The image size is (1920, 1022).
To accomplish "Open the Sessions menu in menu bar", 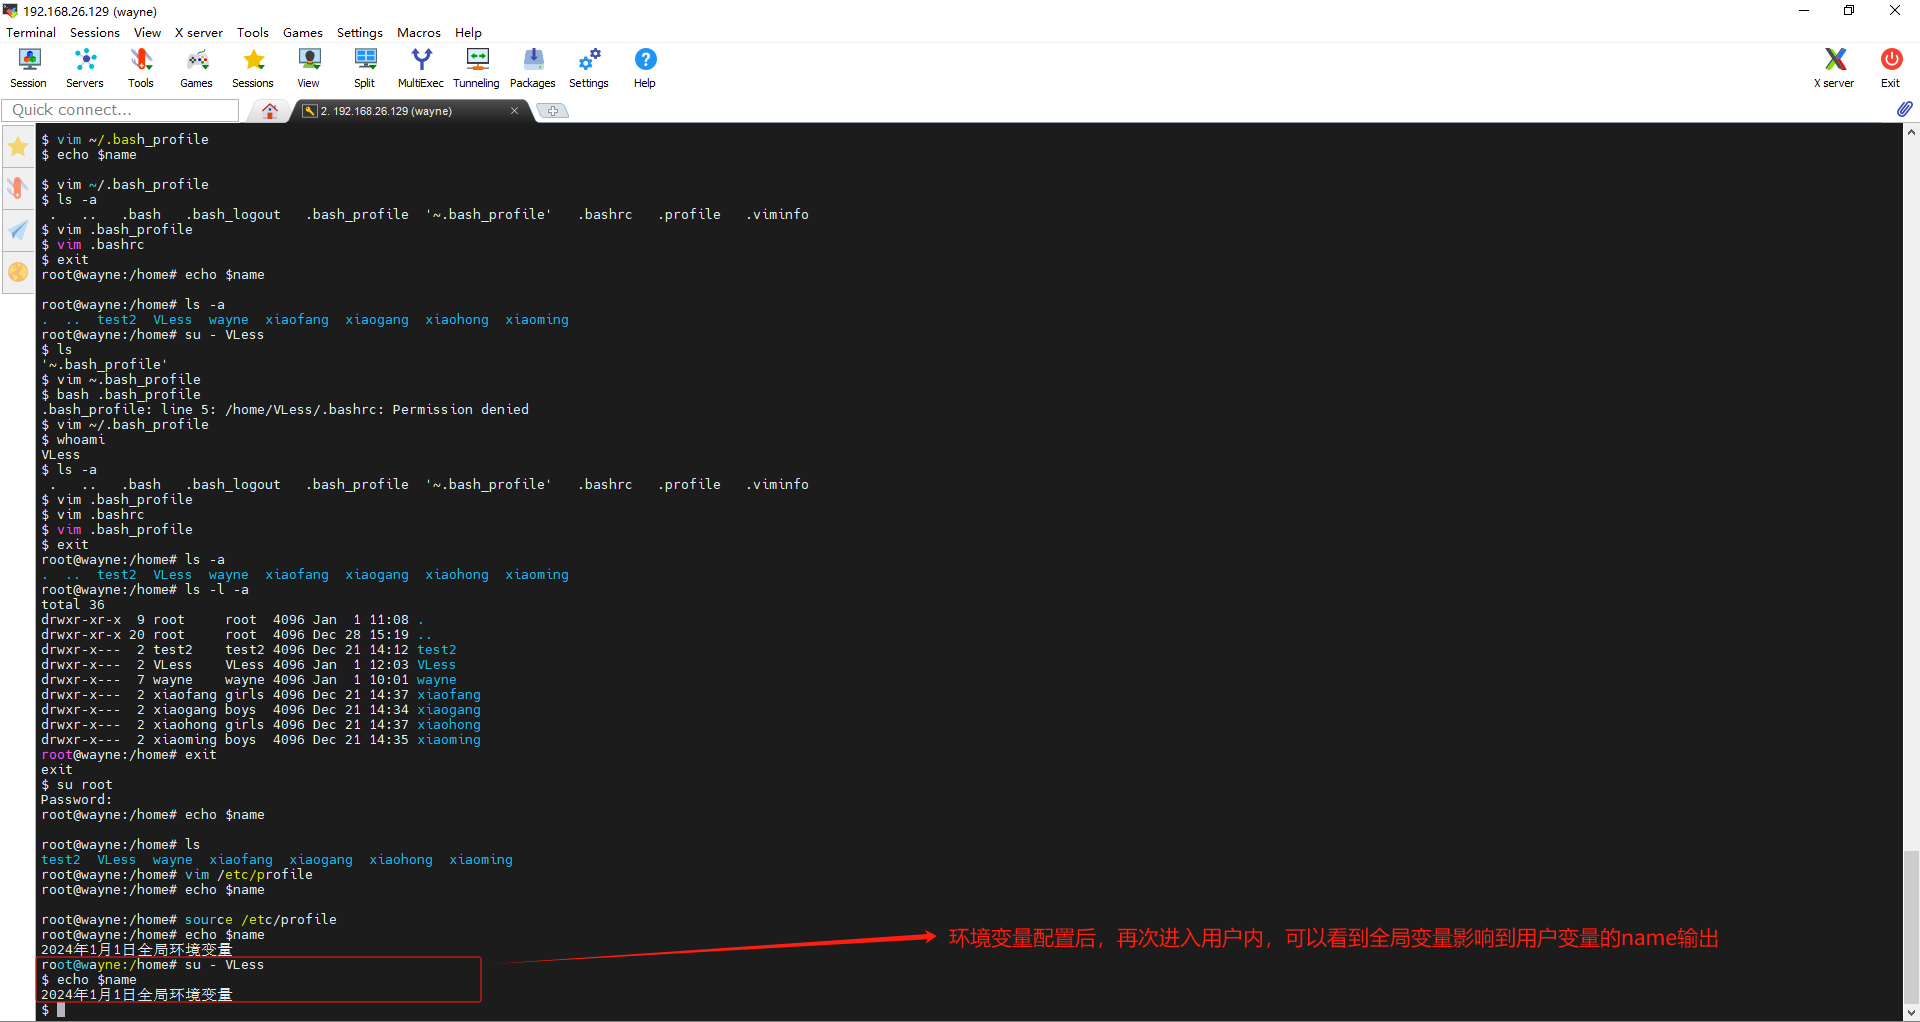I will pos(95,33).
